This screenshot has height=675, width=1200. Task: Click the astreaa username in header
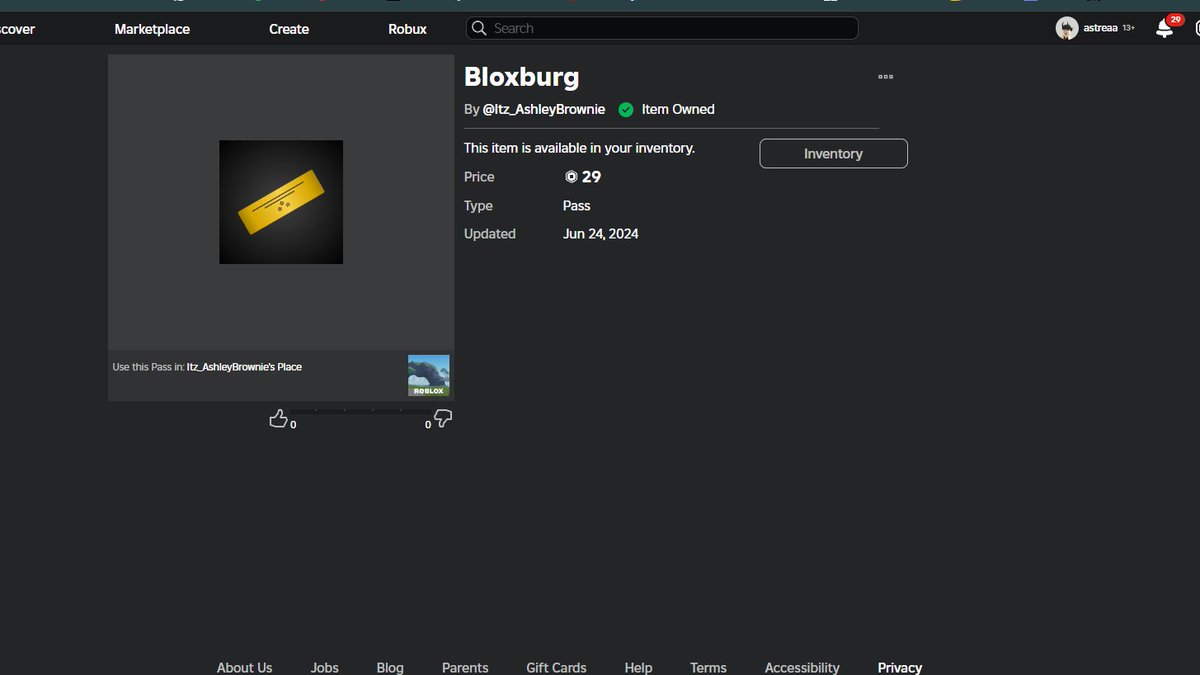pos(1100,28)
